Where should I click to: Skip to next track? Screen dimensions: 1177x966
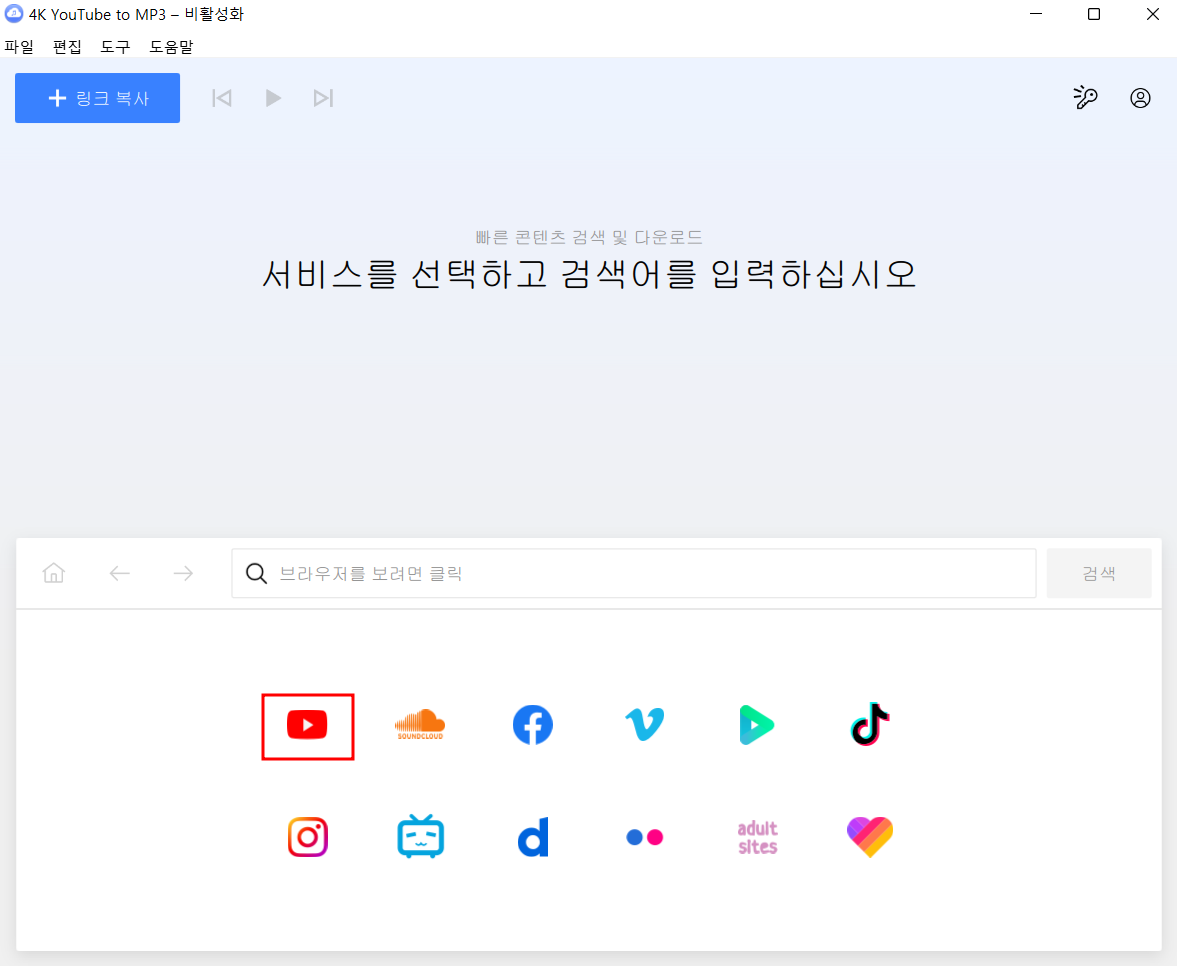[x=324, y=98]
